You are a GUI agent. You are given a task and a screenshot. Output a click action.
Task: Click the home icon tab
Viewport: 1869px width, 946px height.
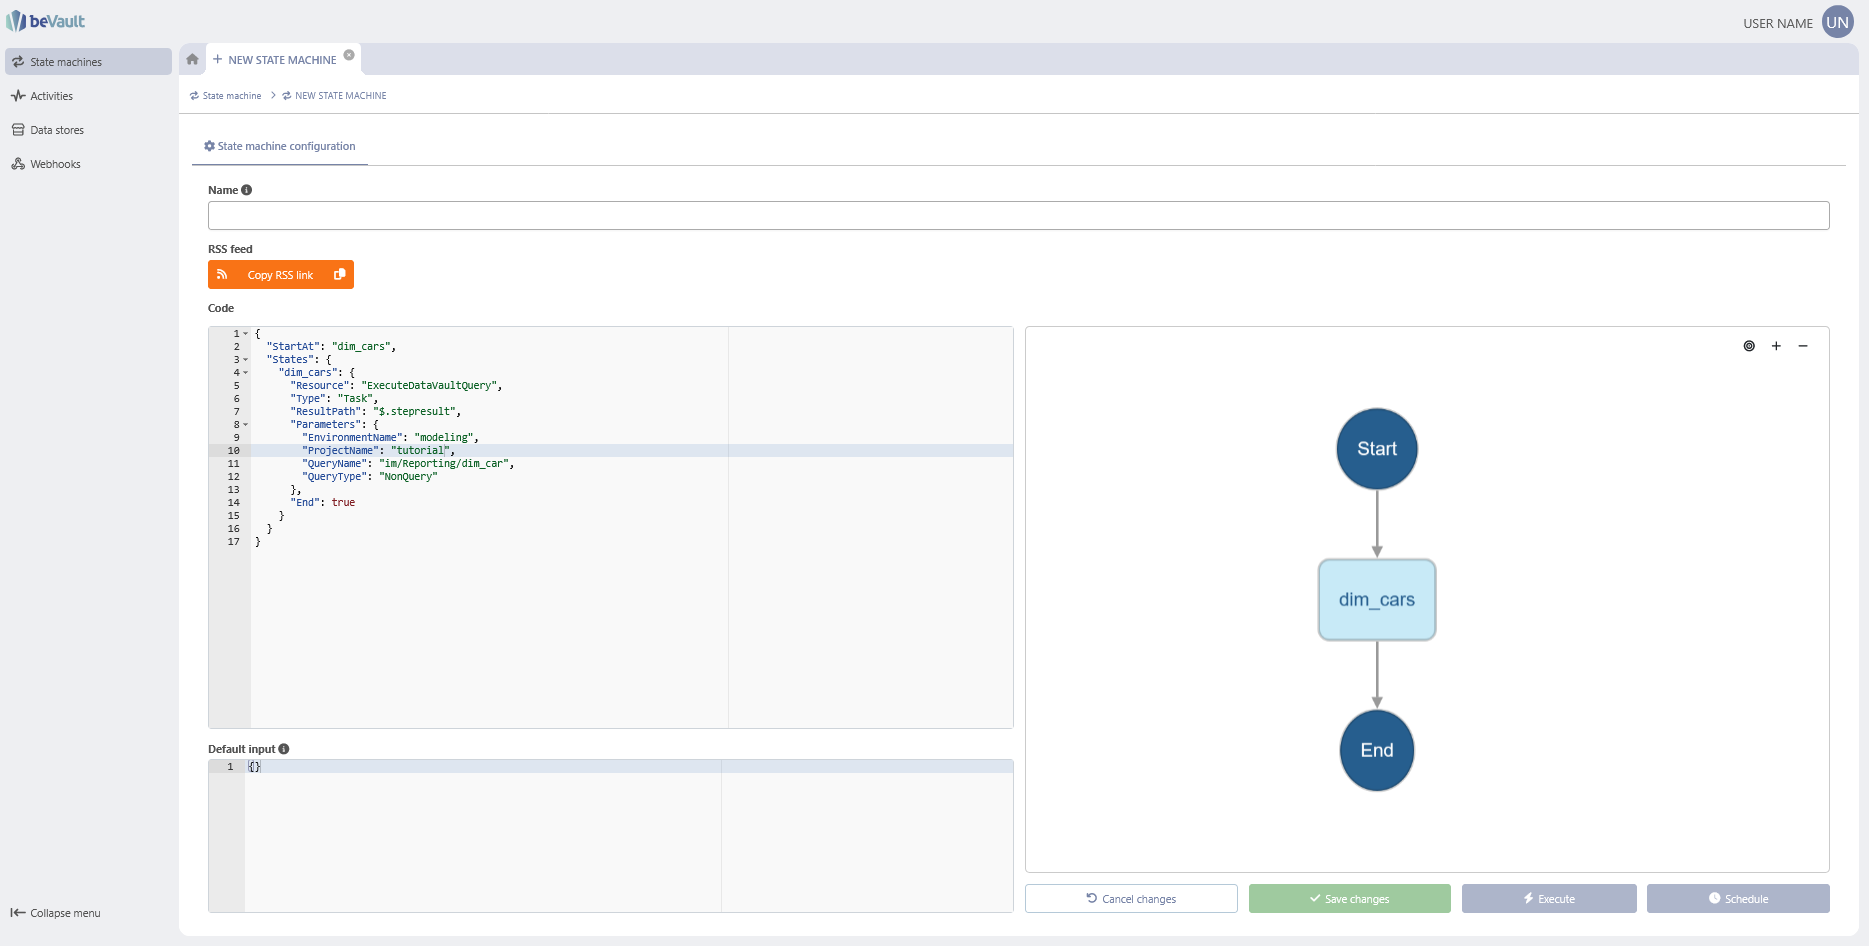coord(192,59)
